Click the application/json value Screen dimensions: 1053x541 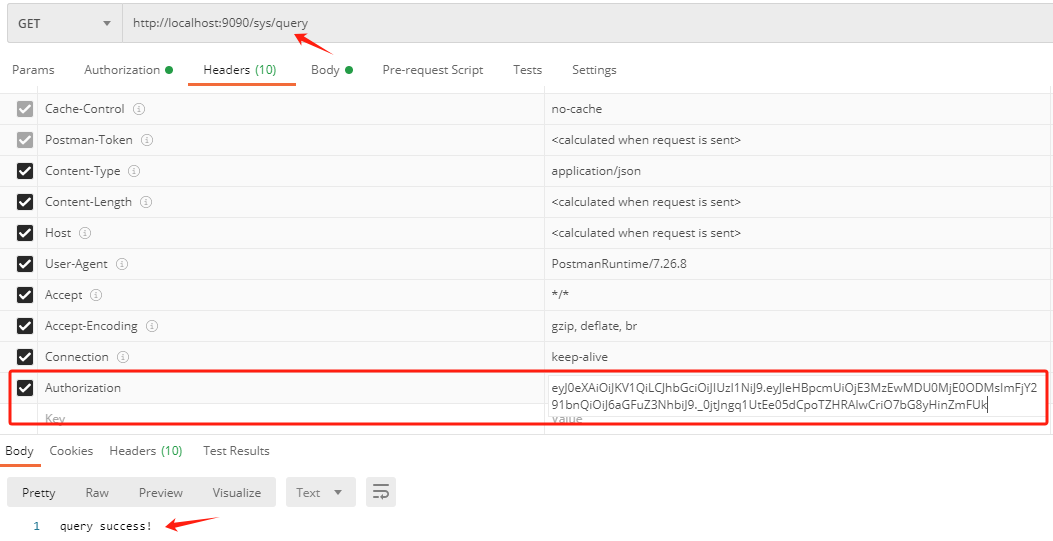click(x=596, y=170)
